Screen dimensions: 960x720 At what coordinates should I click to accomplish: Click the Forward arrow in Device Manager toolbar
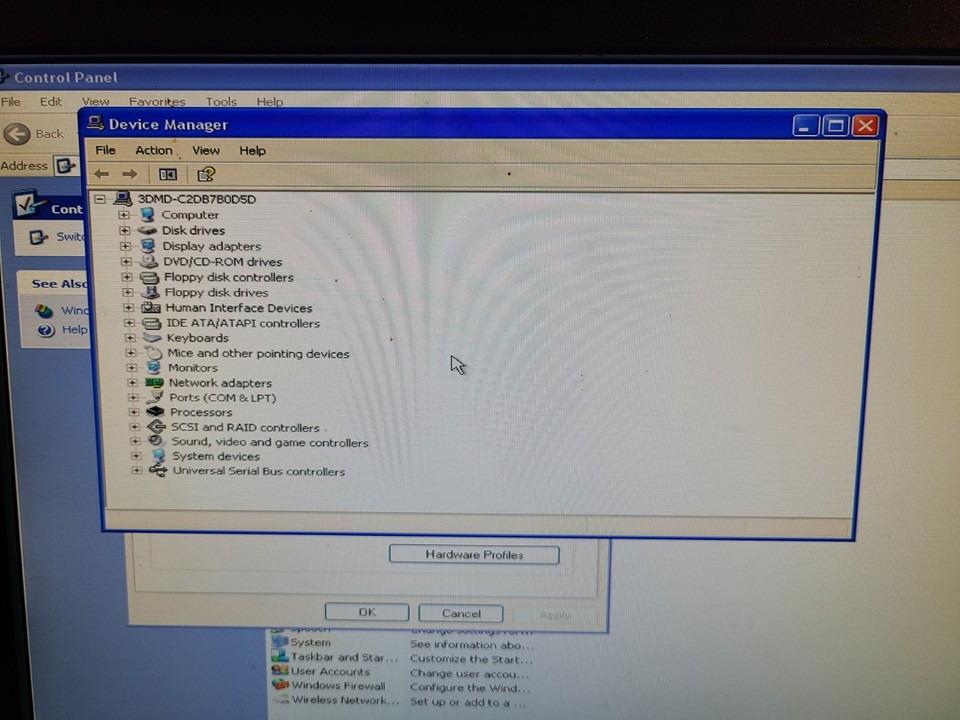click(x=129, y=173)
